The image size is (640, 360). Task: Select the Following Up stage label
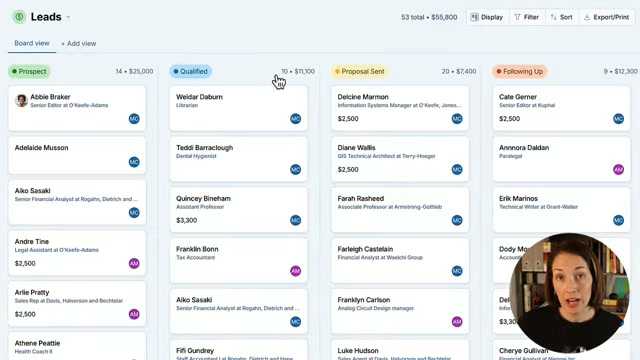(520, 71)
